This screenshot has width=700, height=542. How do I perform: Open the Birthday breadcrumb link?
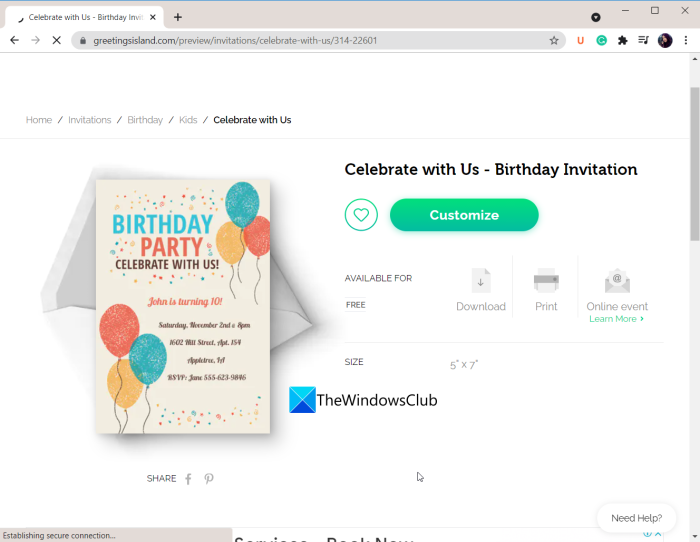pos(145,120)
